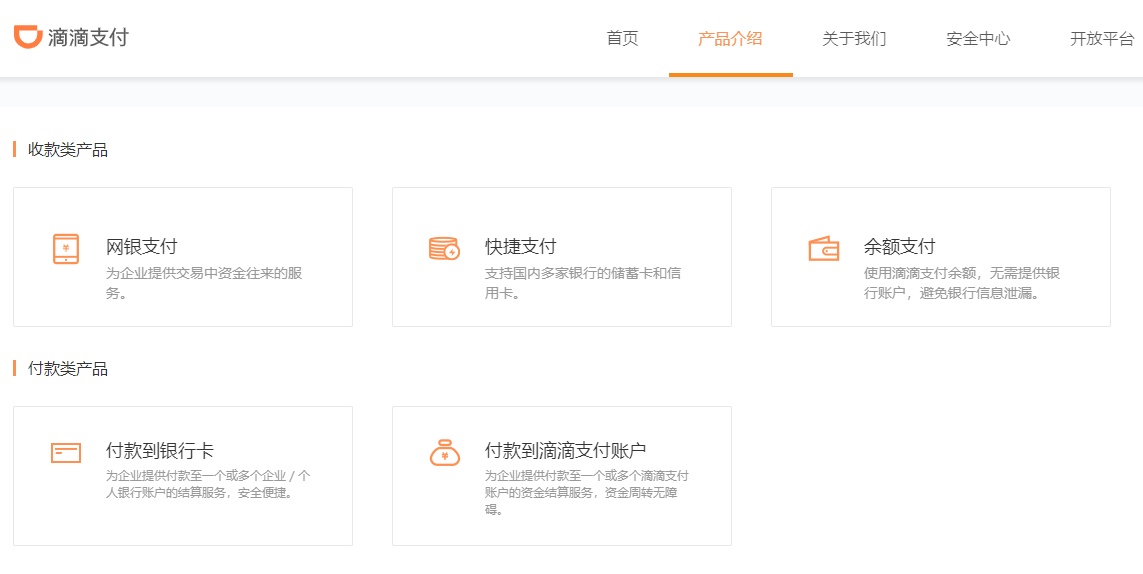This screenshot has width=1143, height=574.
Task: Open the 付款到银行卡 product title
Action: pyautogui.click(x=160, y=450)
